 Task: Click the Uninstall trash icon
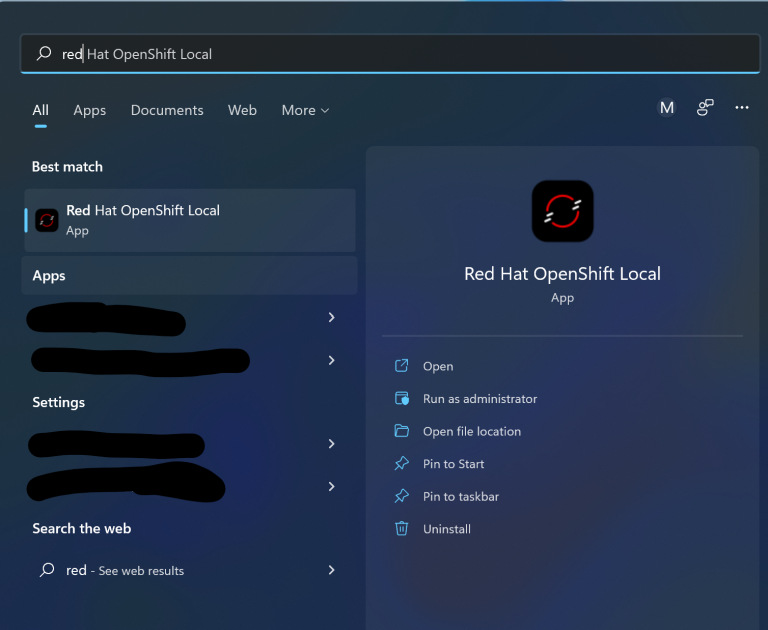point(402,529)
